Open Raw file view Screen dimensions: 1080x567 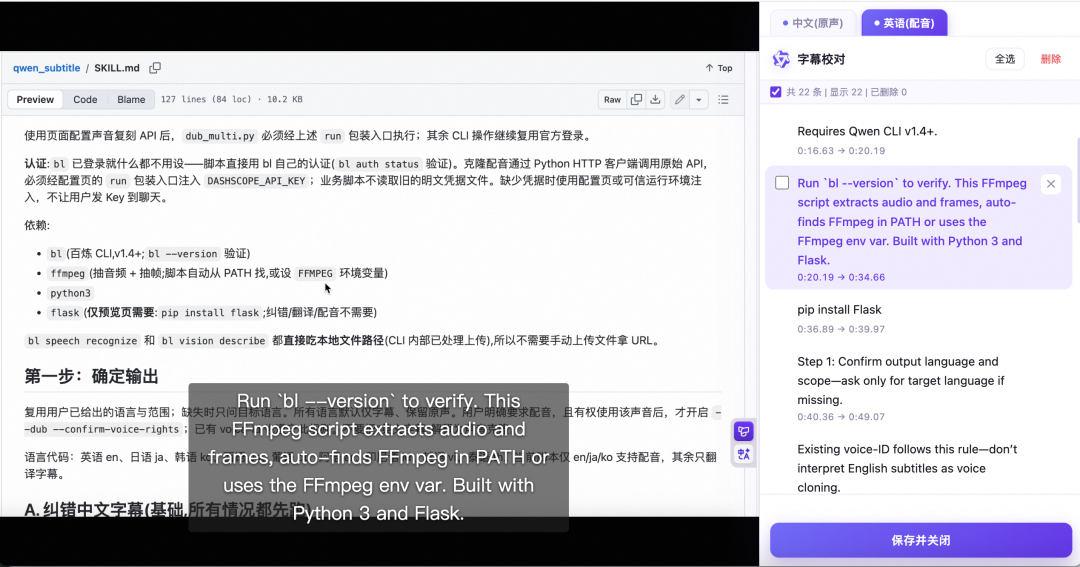pyautogui.click(x=612, y=99)
